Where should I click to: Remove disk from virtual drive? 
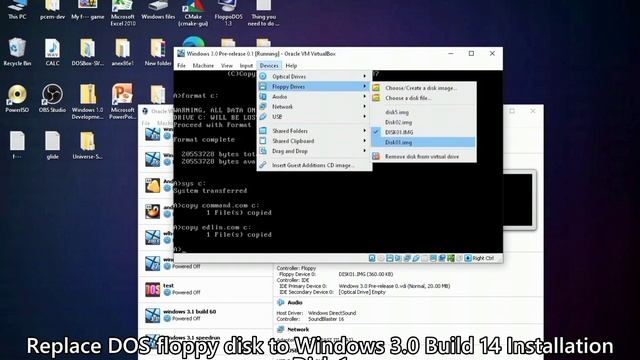[x=423, y=156]
